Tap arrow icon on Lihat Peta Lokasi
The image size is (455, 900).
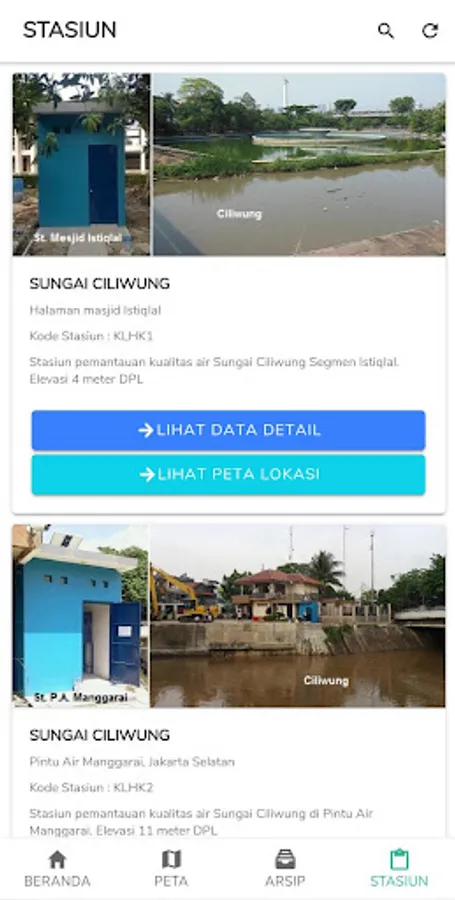pos(147,475)
